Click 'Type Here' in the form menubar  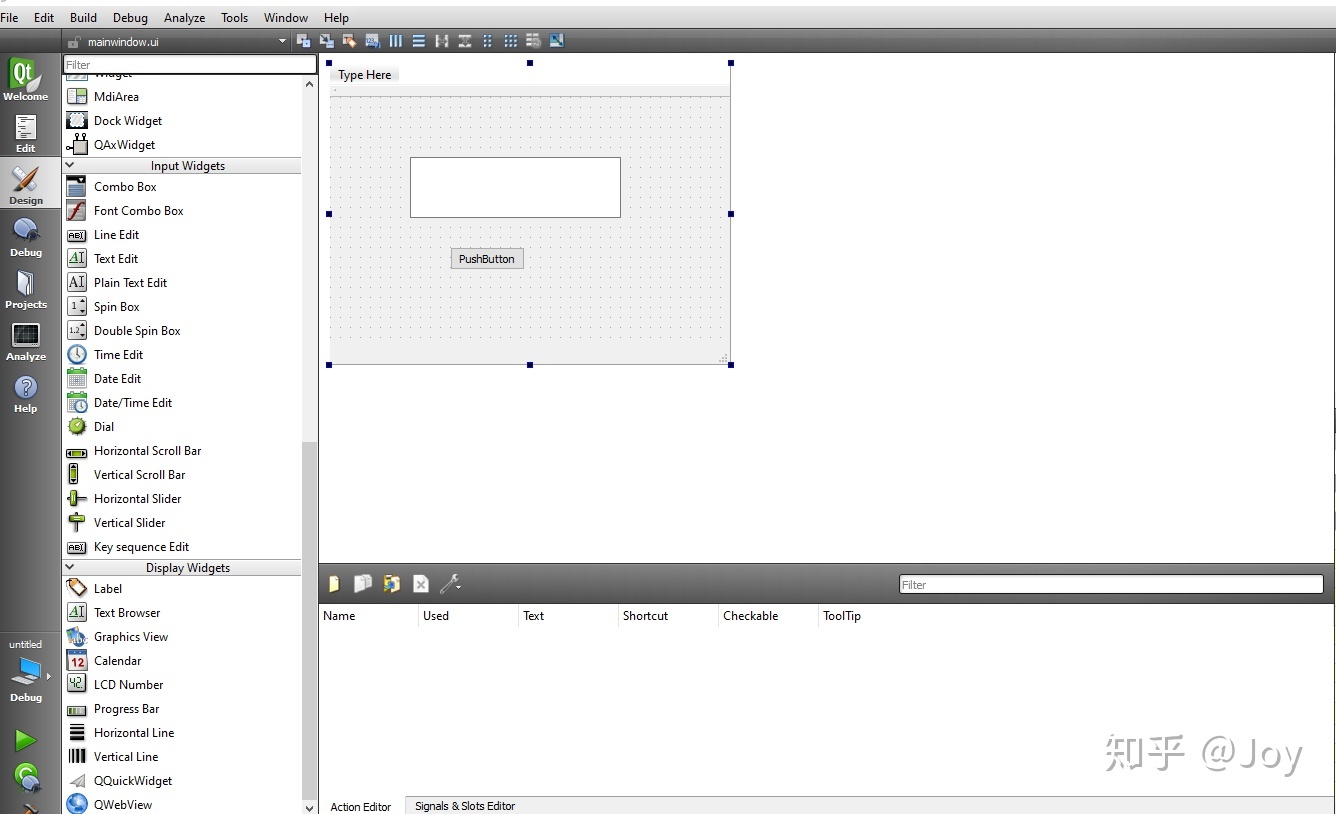[x=365, y=75]
